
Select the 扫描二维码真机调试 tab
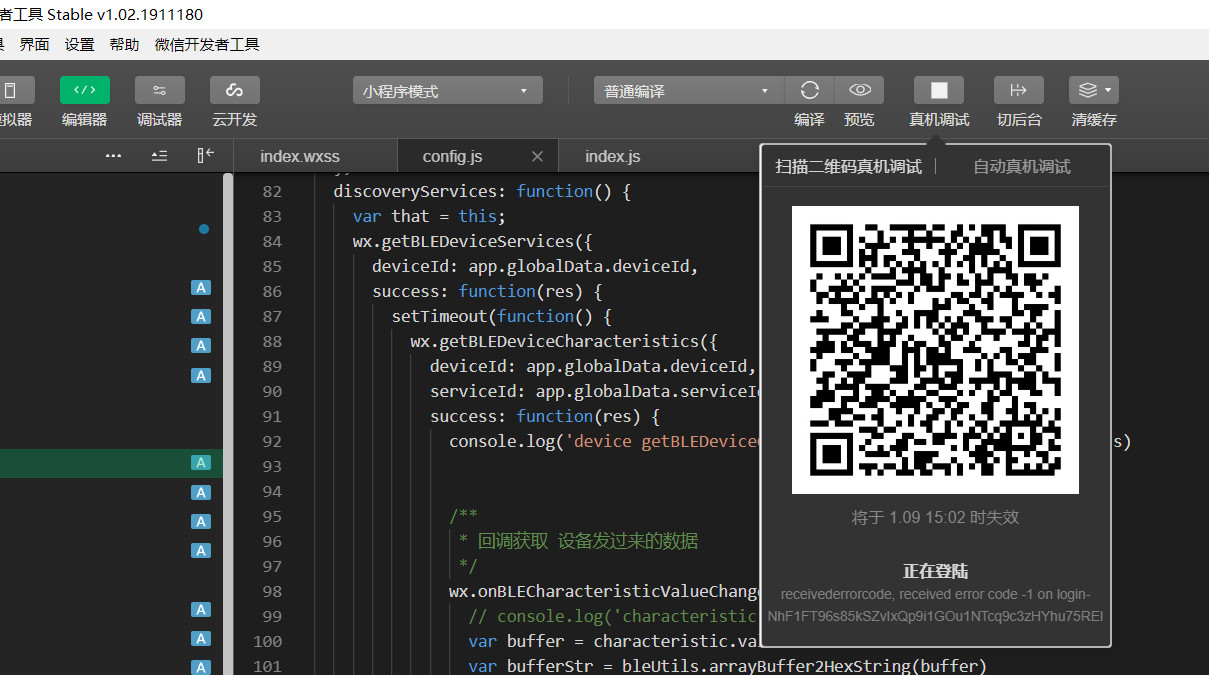point(849,167)
